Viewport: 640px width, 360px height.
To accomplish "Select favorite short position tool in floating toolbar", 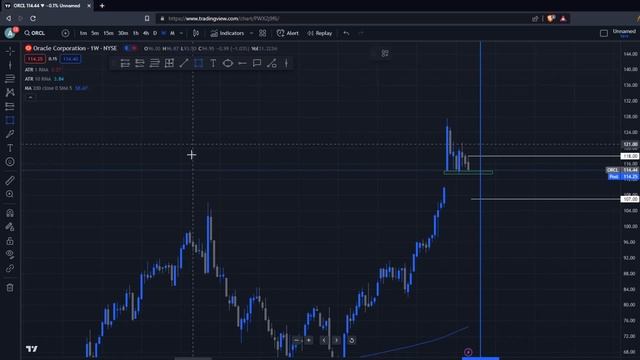I will tap(140, 63).
